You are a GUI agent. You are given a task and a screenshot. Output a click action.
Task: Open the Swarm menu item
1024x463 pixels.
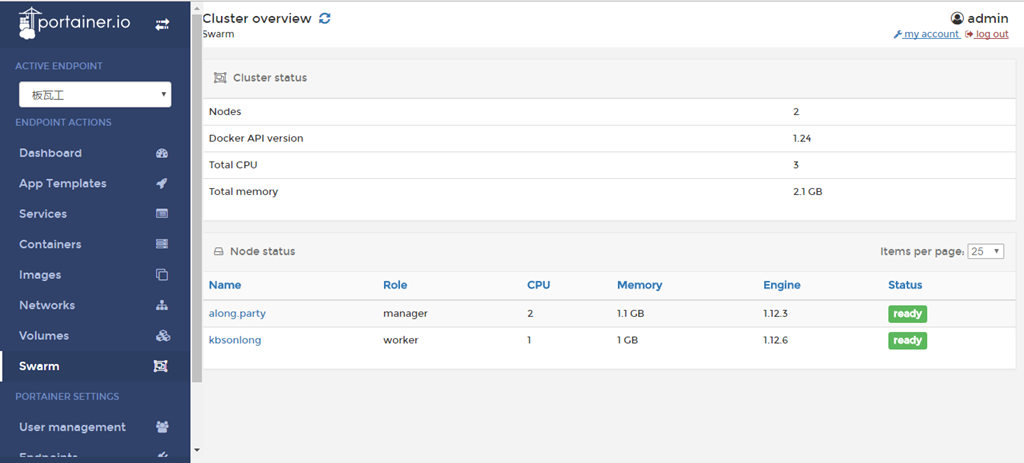click(39, 366)
